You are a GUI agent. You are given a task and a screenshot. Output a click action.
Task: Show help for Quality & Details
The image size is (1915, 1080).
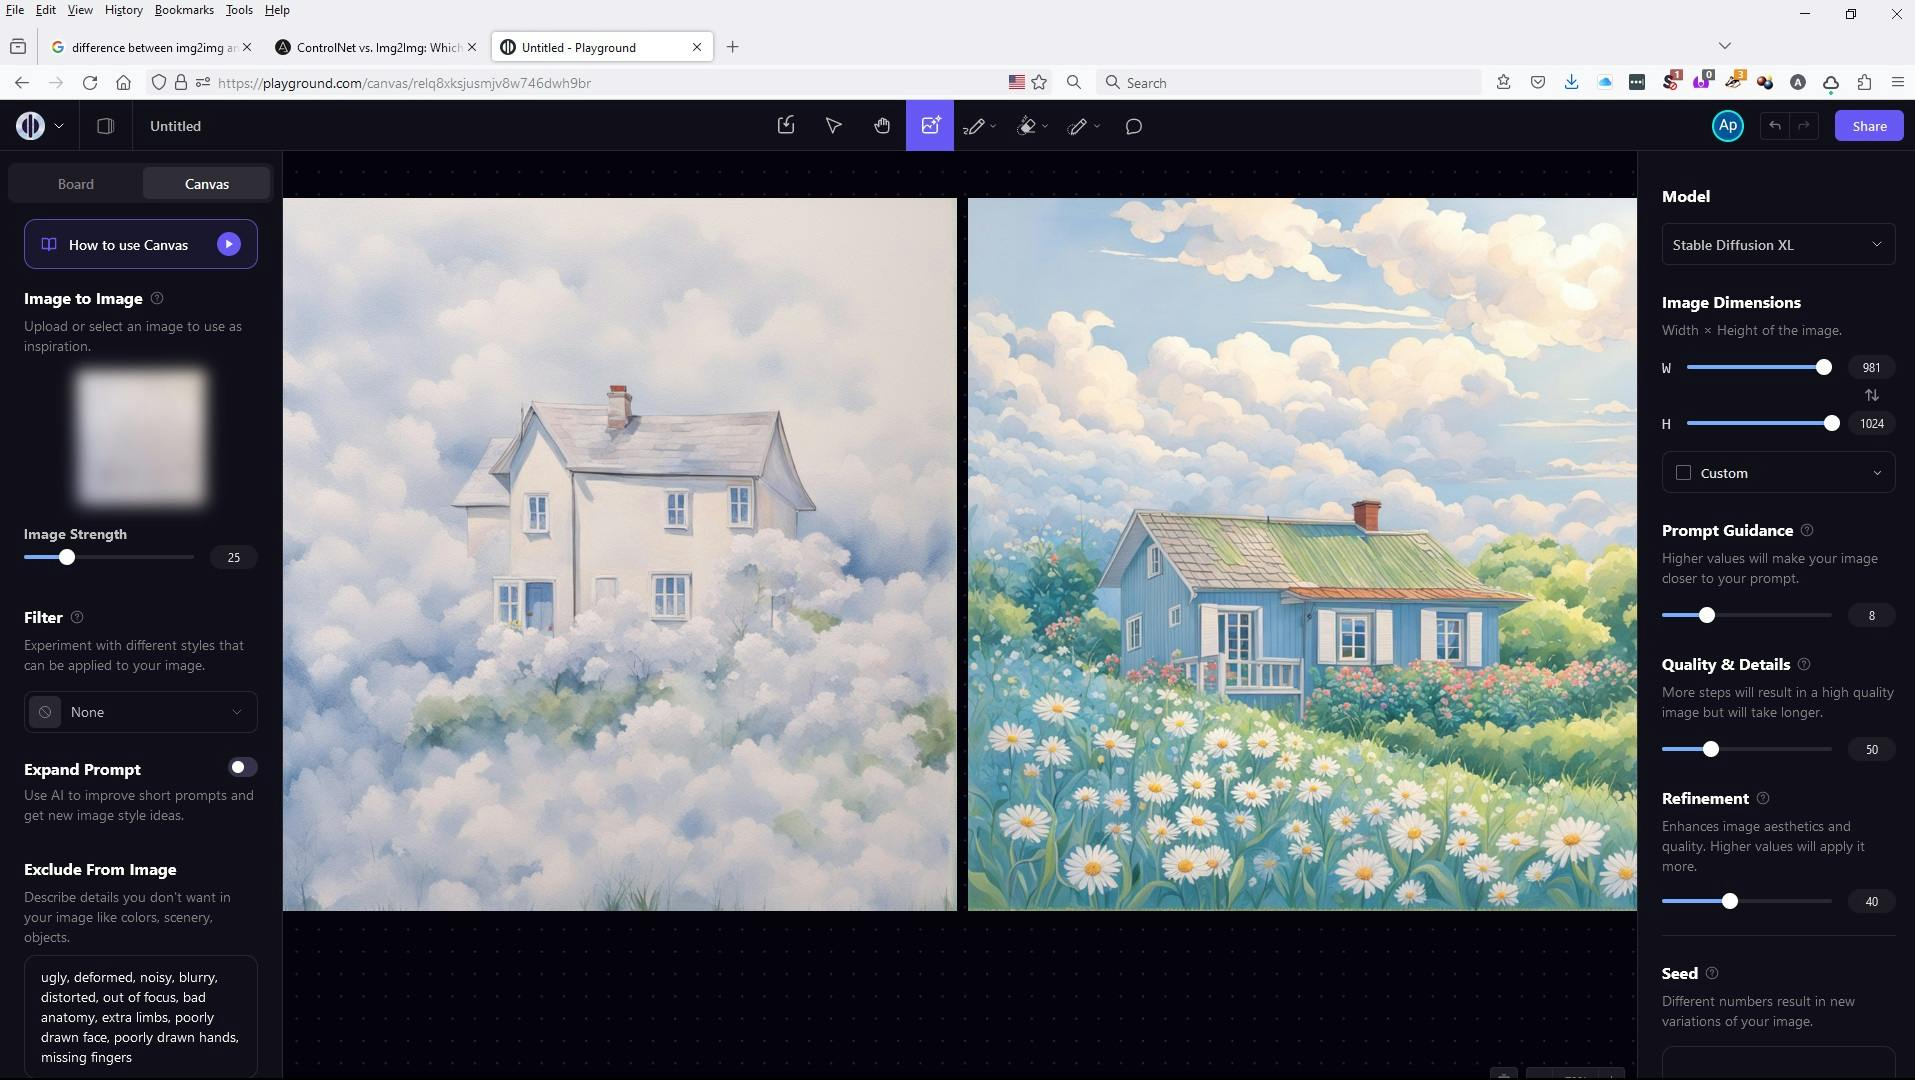[1804, 664]
